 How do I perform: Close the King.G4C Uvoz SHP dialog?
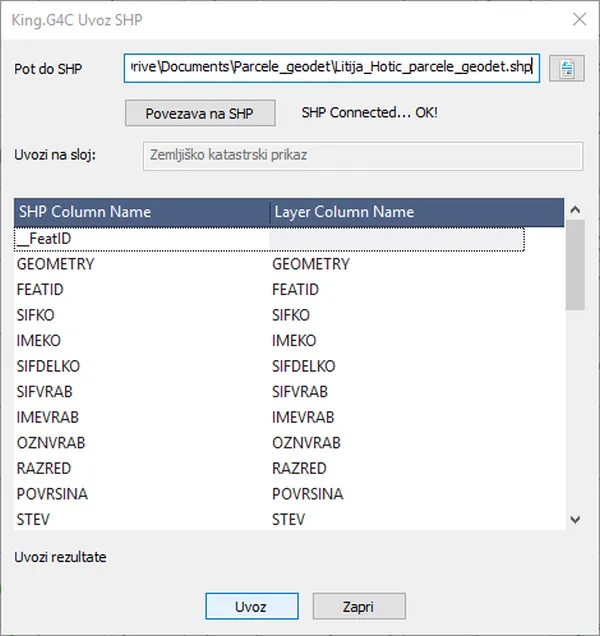[578, 19]
